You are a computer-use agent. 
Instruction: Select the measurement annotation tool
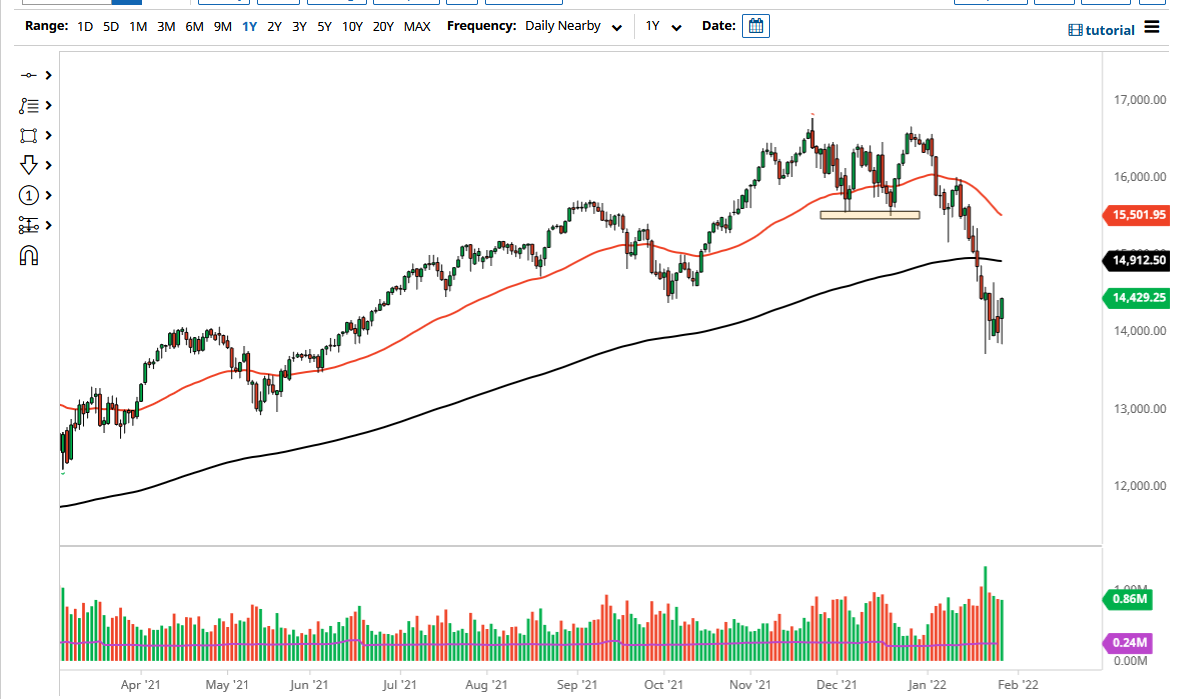(x=30, y=225)
